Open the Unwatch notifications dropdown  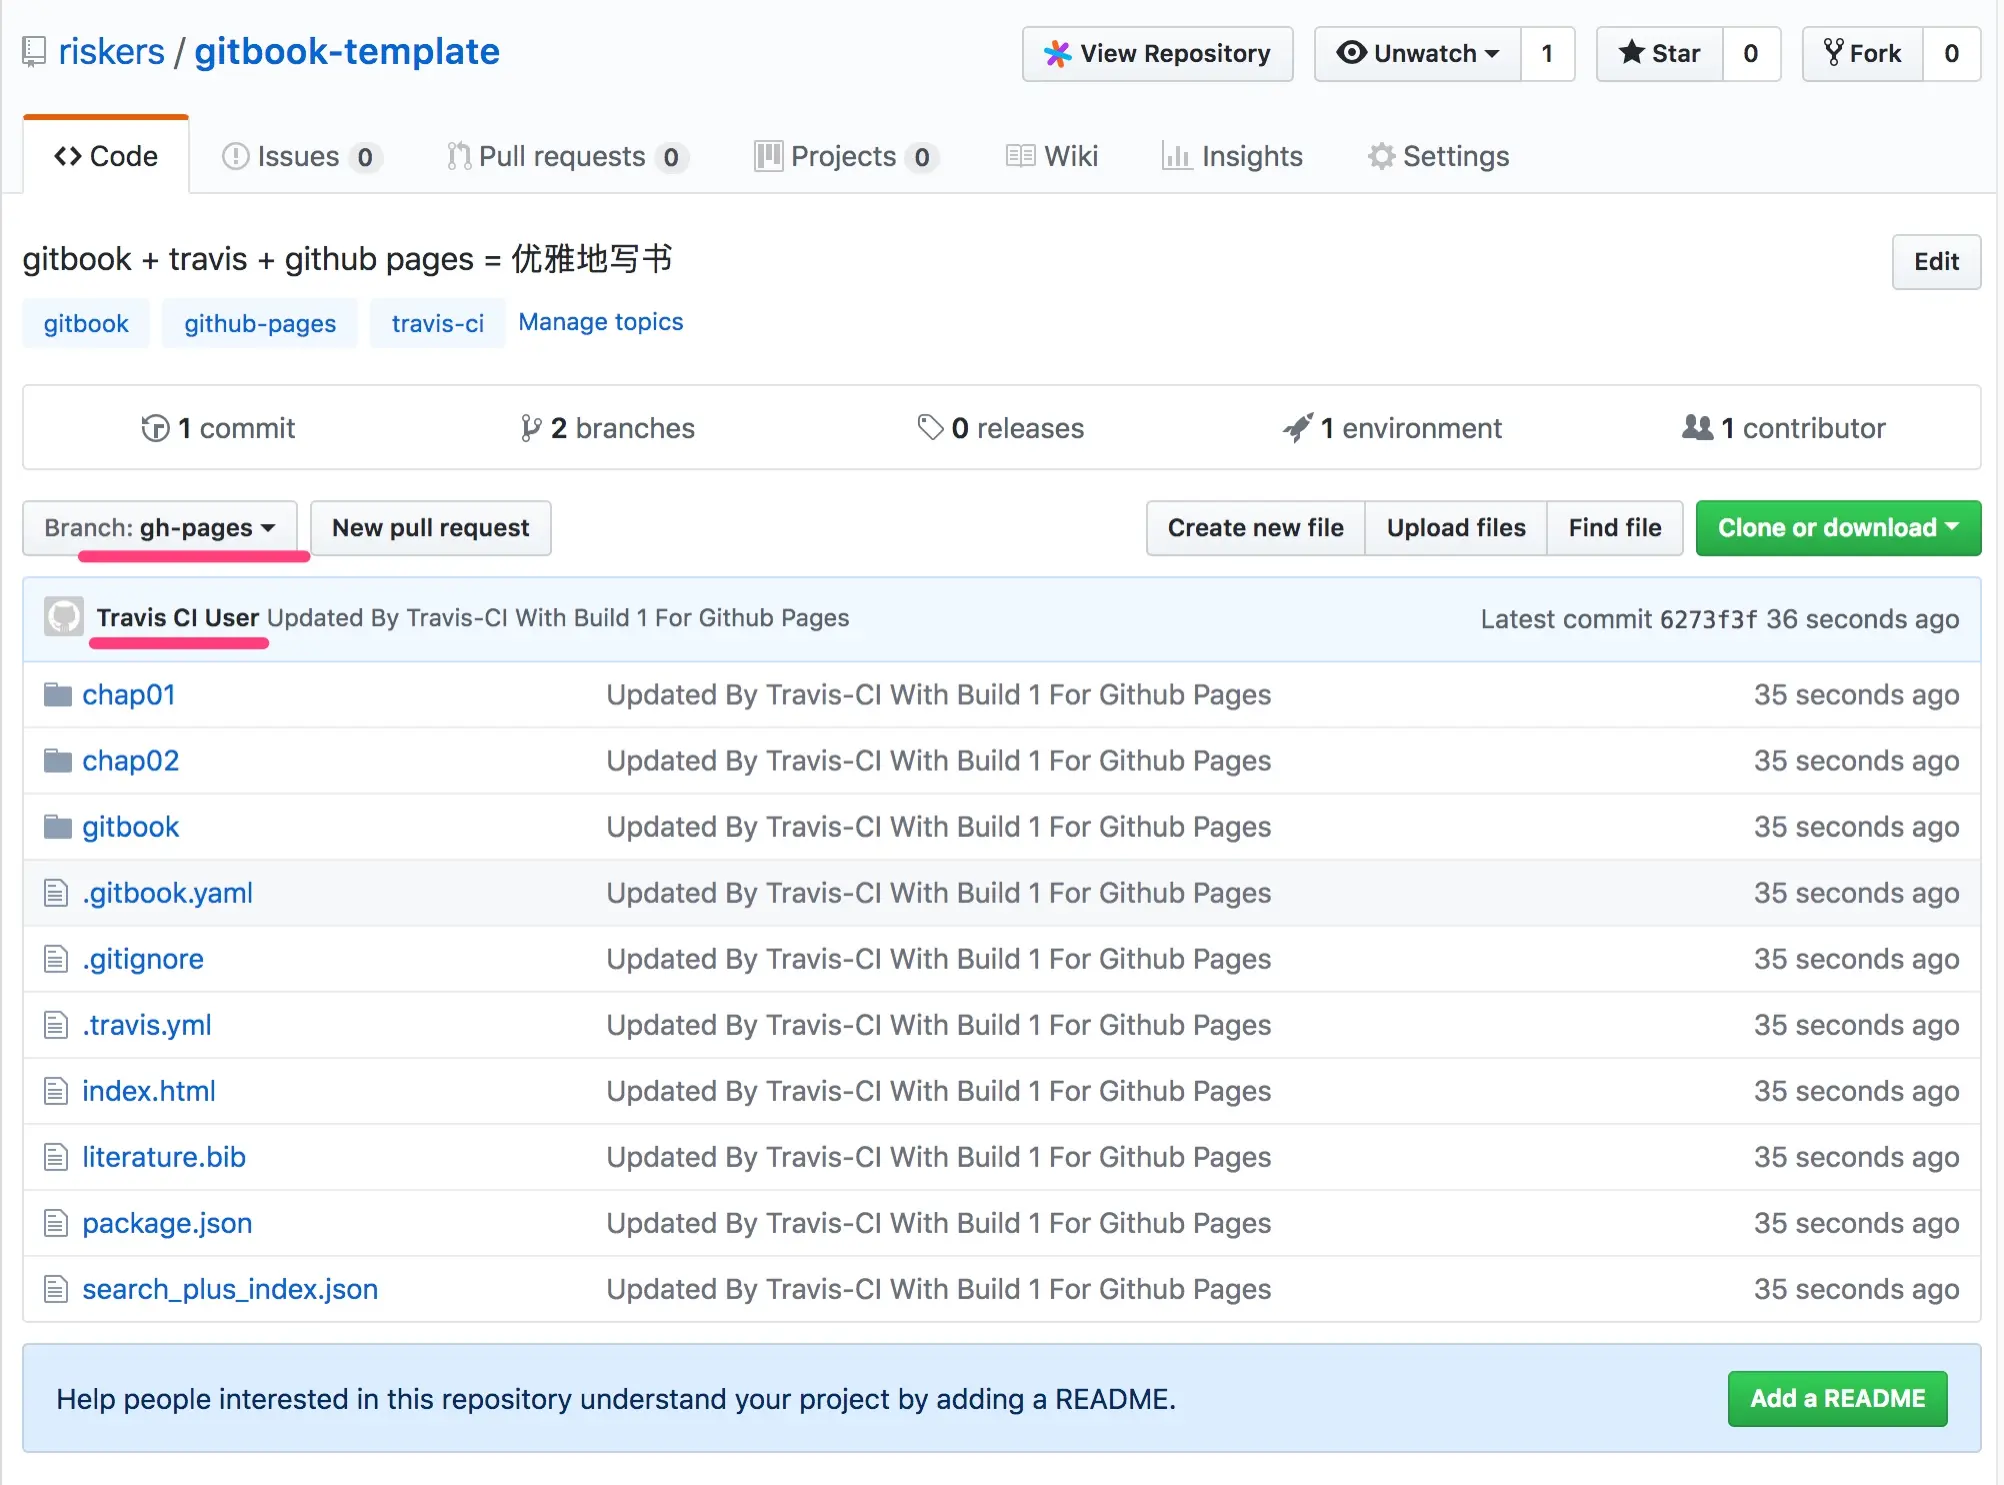pyautogui.click(x=1418, y=53)
